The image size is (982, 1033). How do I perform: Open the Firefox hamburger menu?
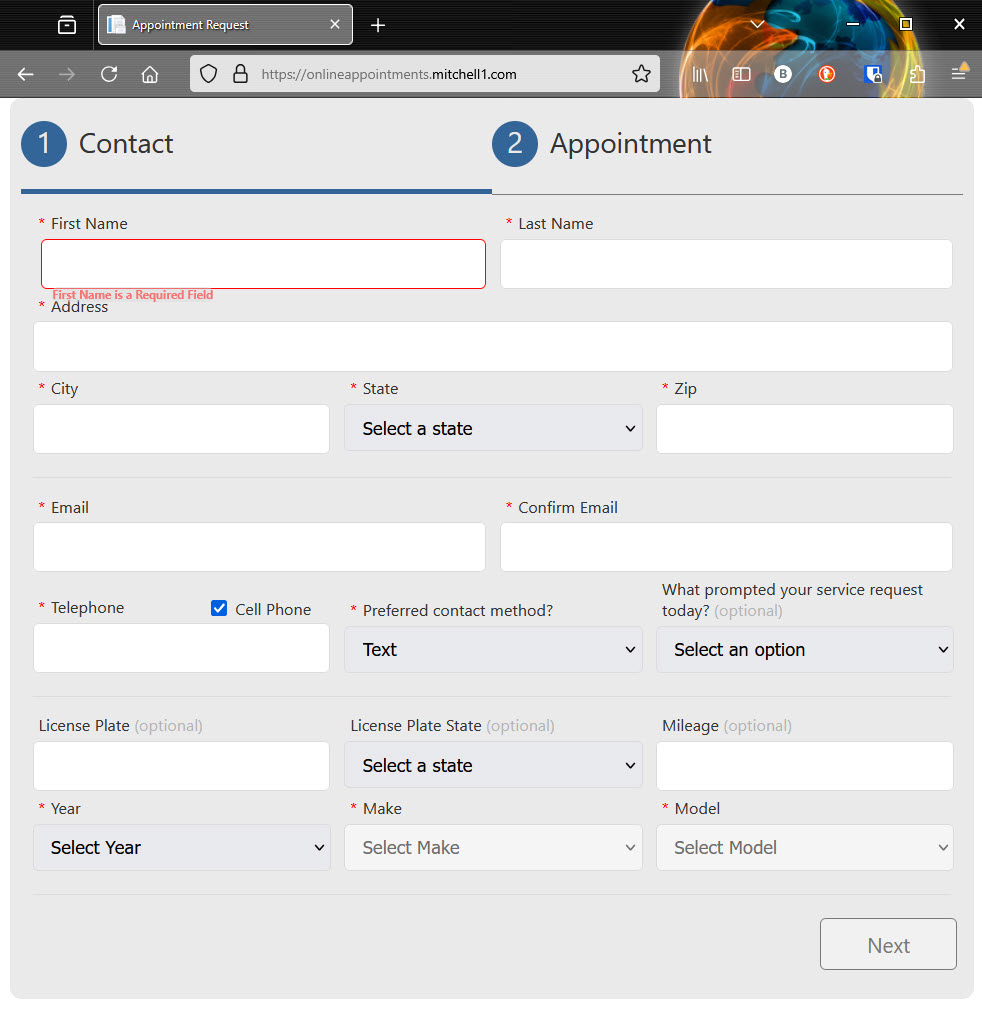pyautogui.click(x=959, y=72)
